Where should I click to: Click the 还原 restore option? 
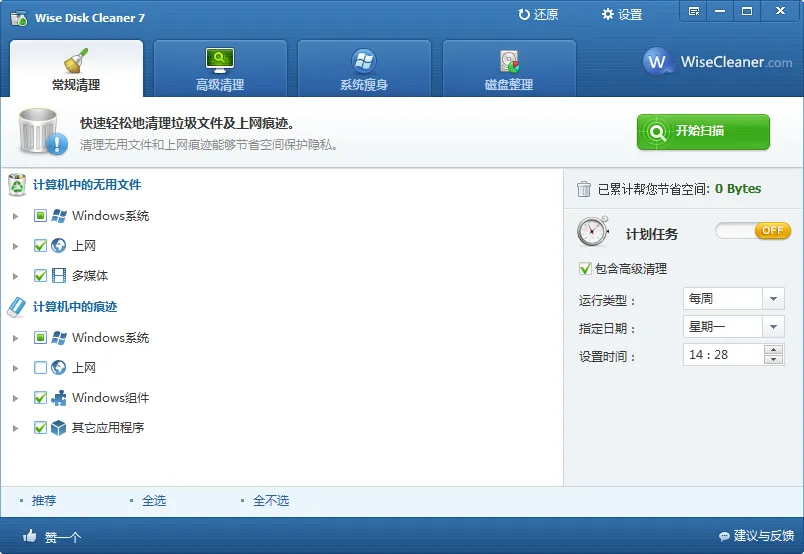point(538,14)
